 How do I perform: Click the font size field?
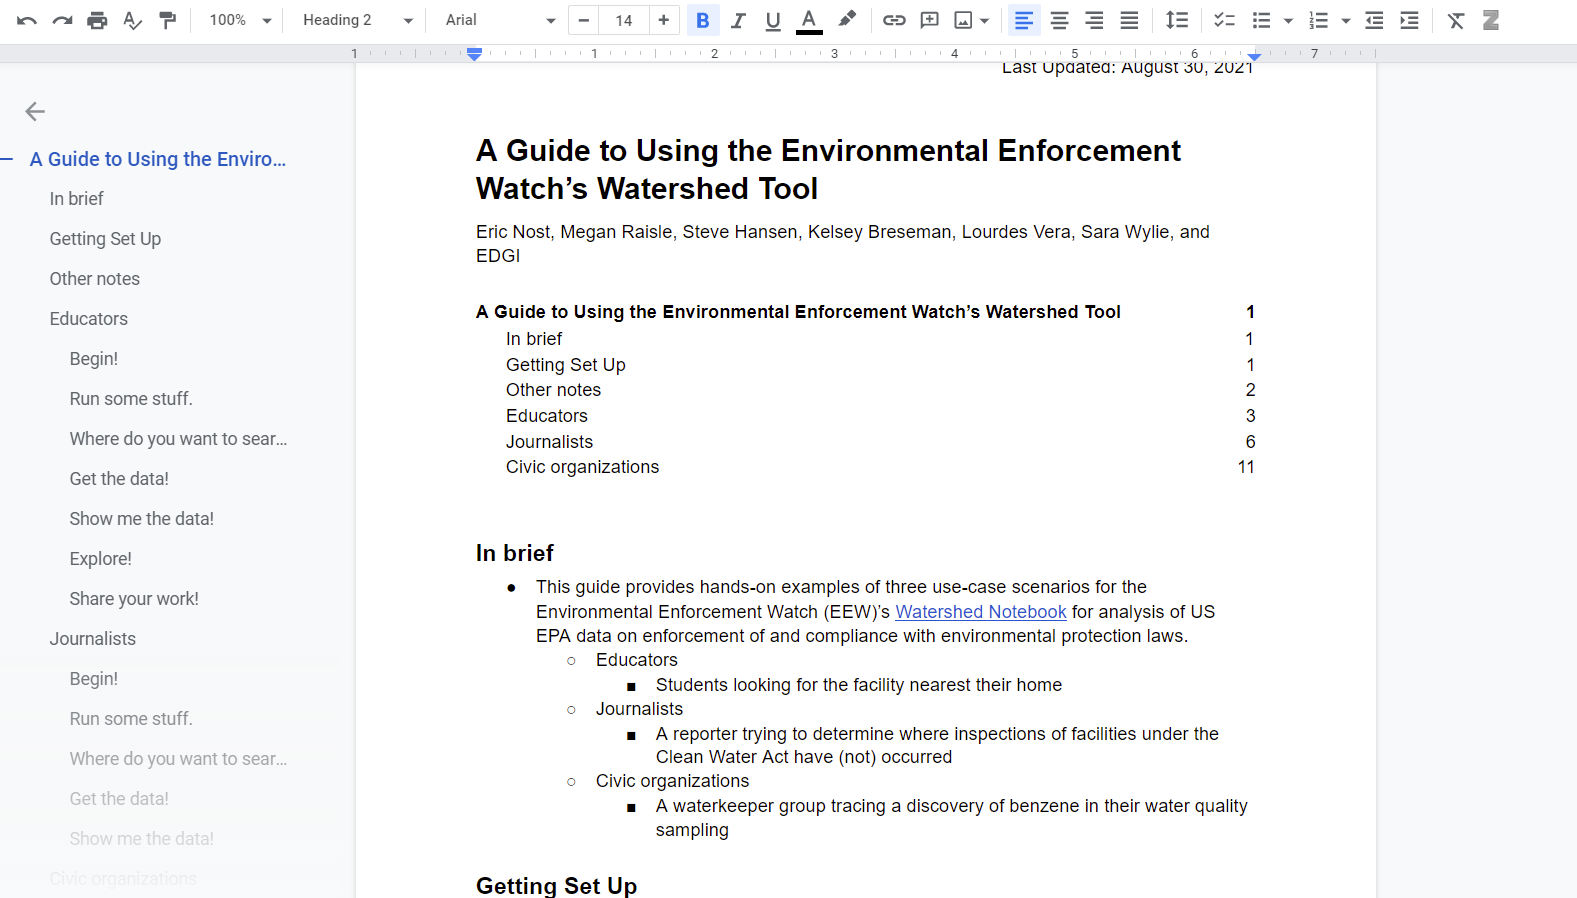624,20
